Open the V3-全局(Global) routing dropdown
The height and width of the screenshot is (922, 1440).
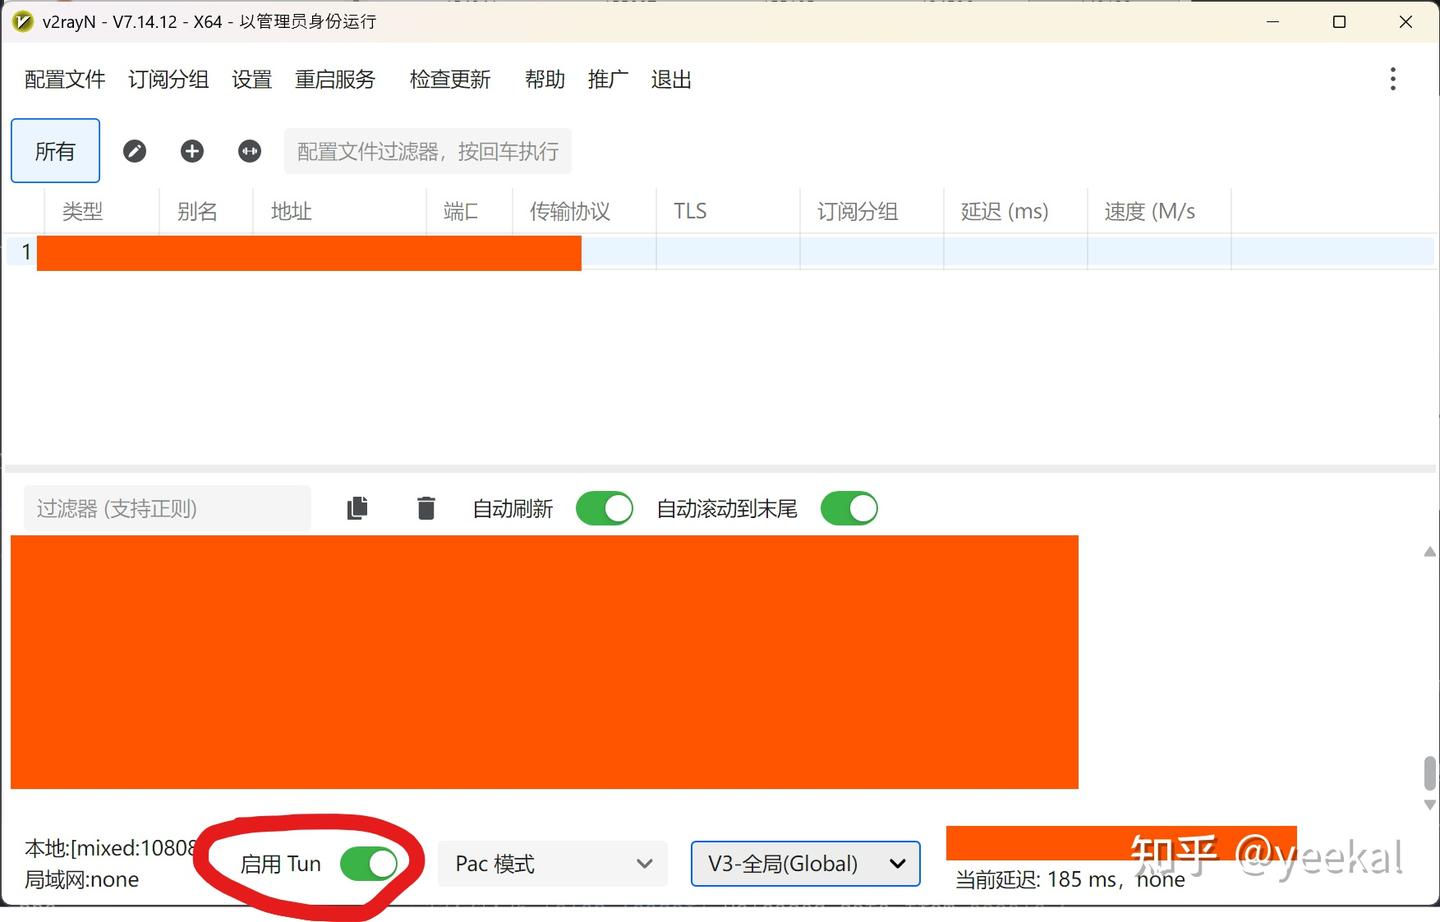805,864
